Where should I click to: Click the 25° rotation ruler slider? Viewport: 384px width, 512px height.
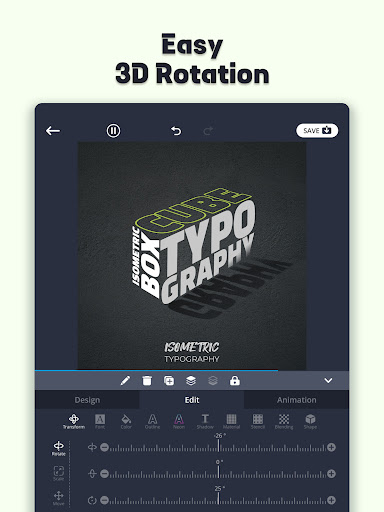click(218, 499)
